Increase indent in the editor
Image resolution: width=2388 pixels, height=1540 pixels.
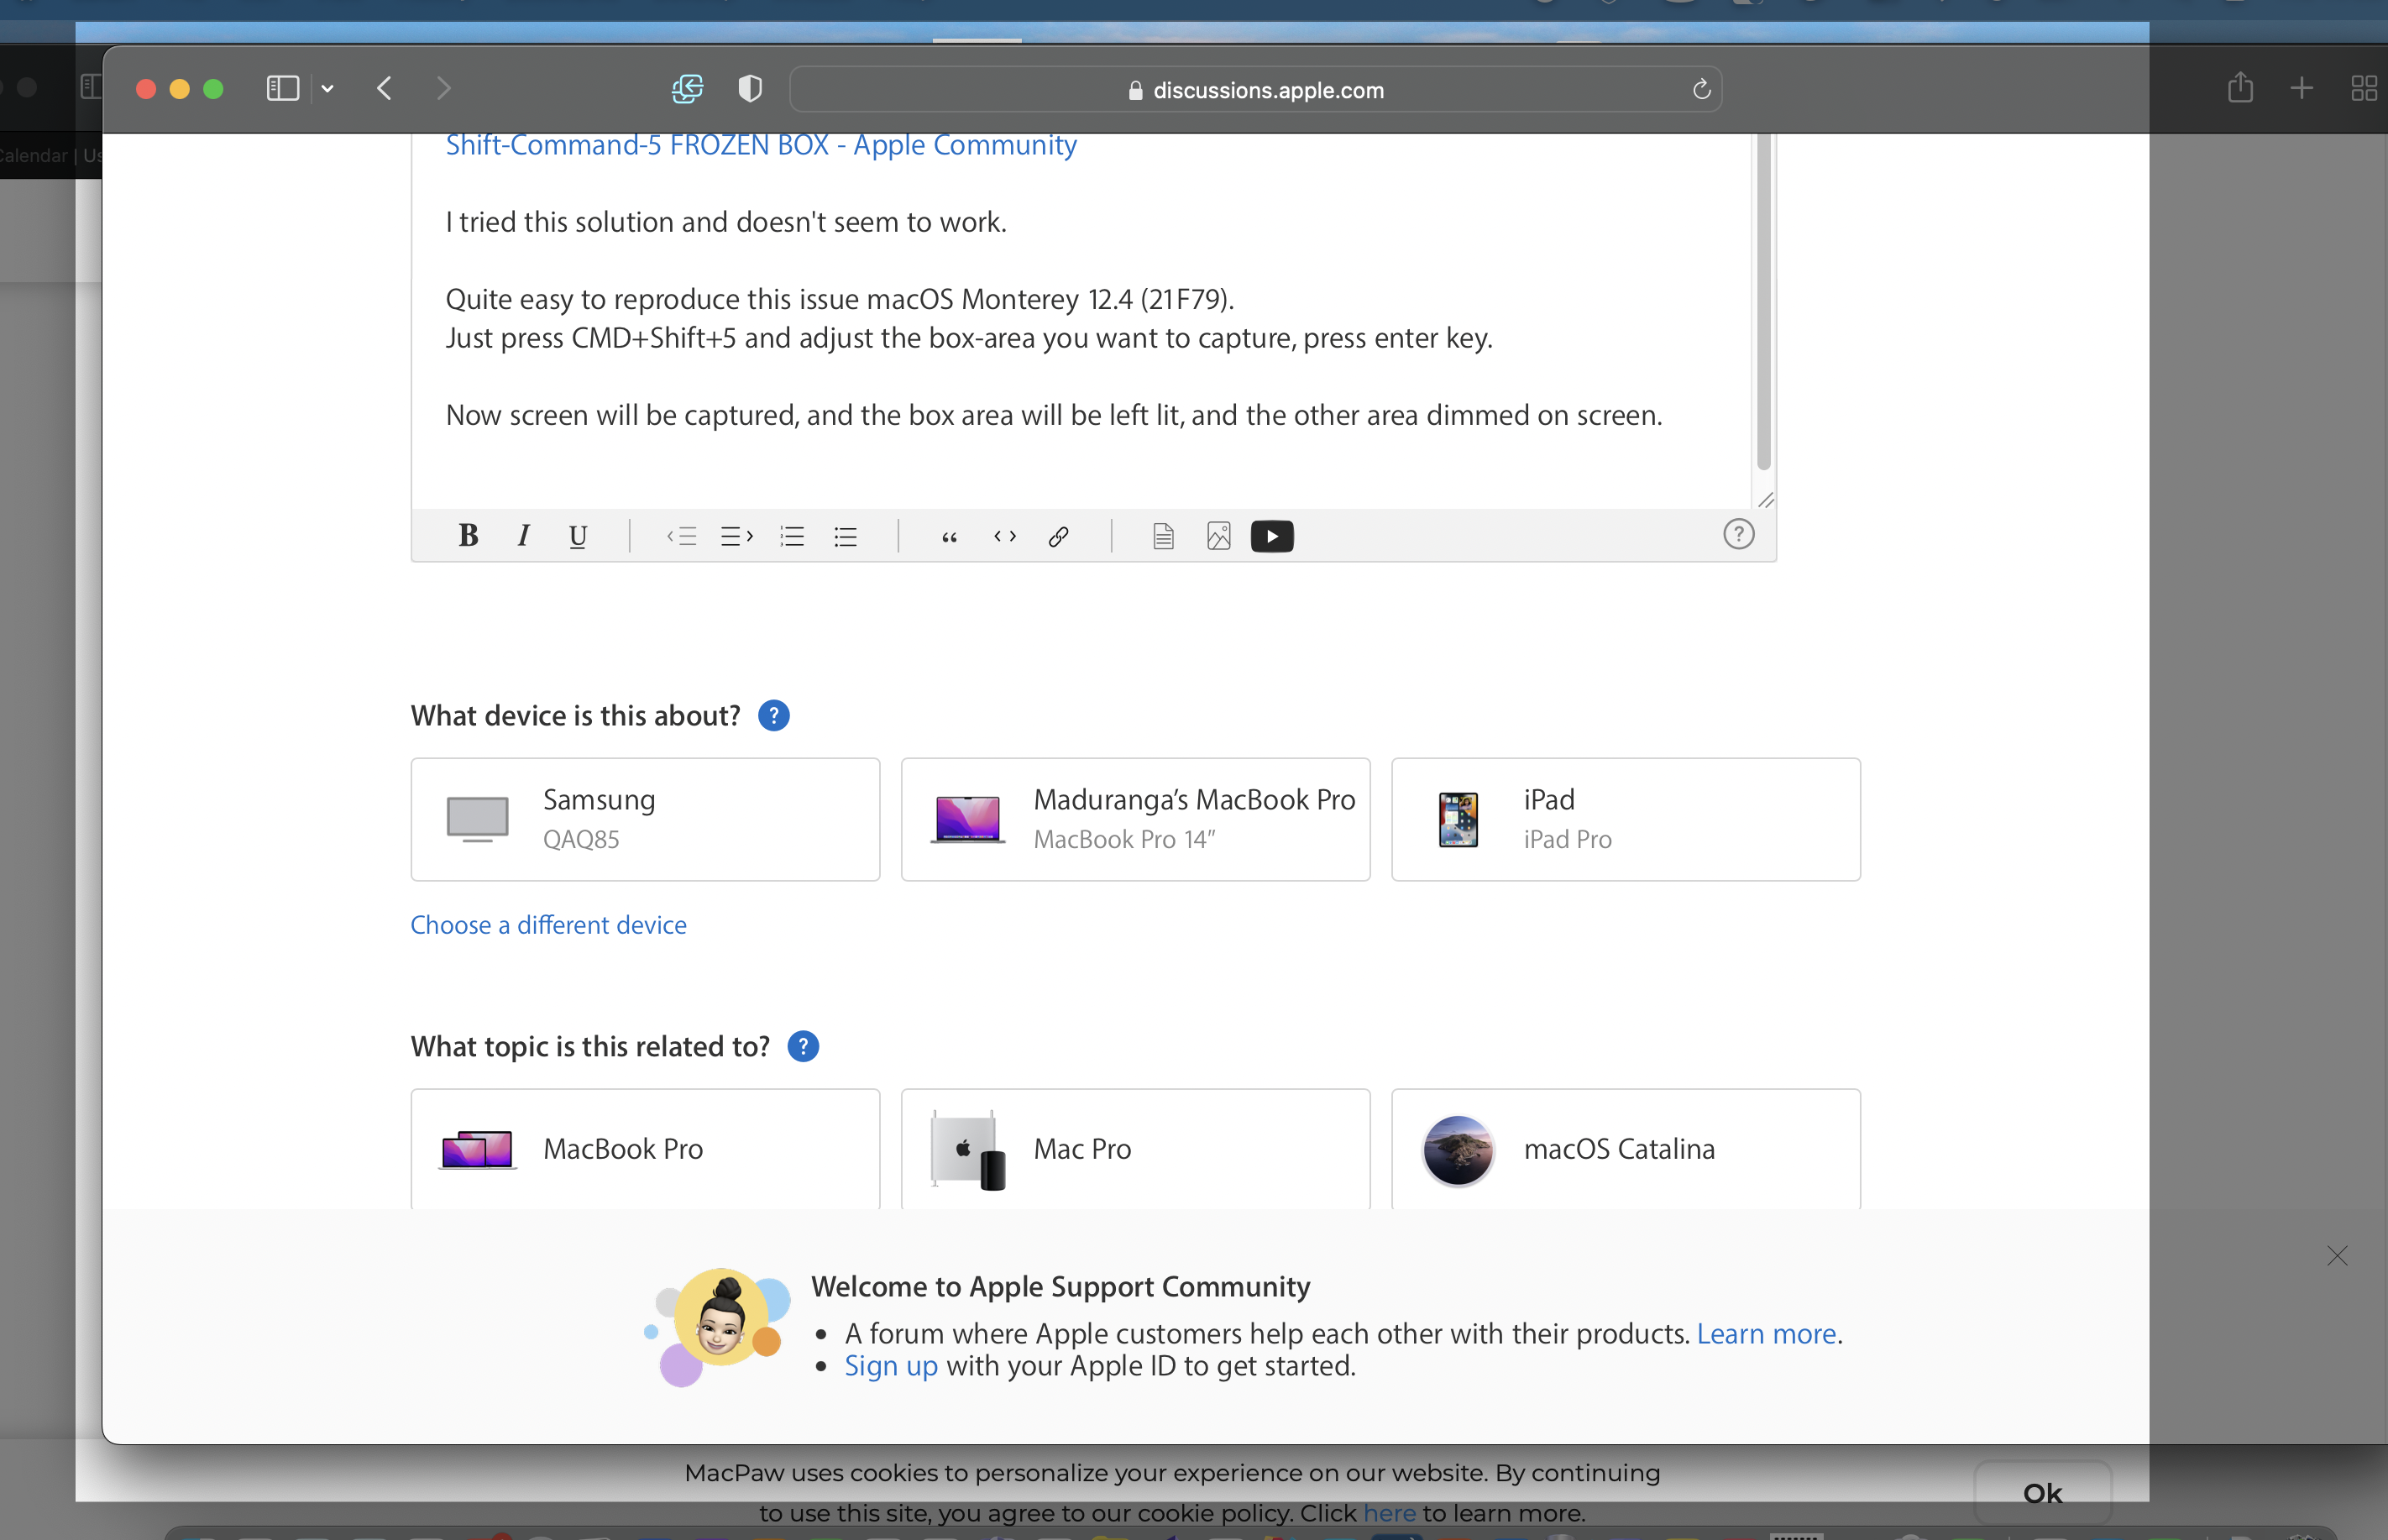pyautogui.click(x=736, y=537)
